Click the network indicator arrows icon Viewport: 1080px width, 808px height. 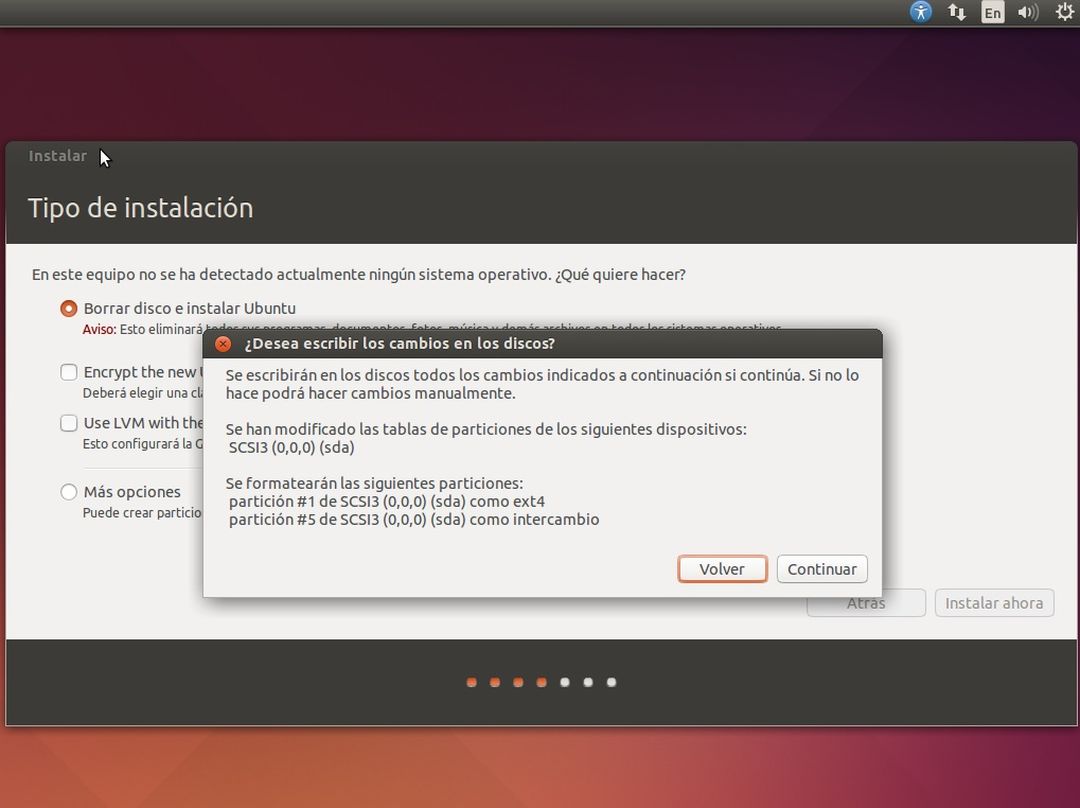point(956,12)
